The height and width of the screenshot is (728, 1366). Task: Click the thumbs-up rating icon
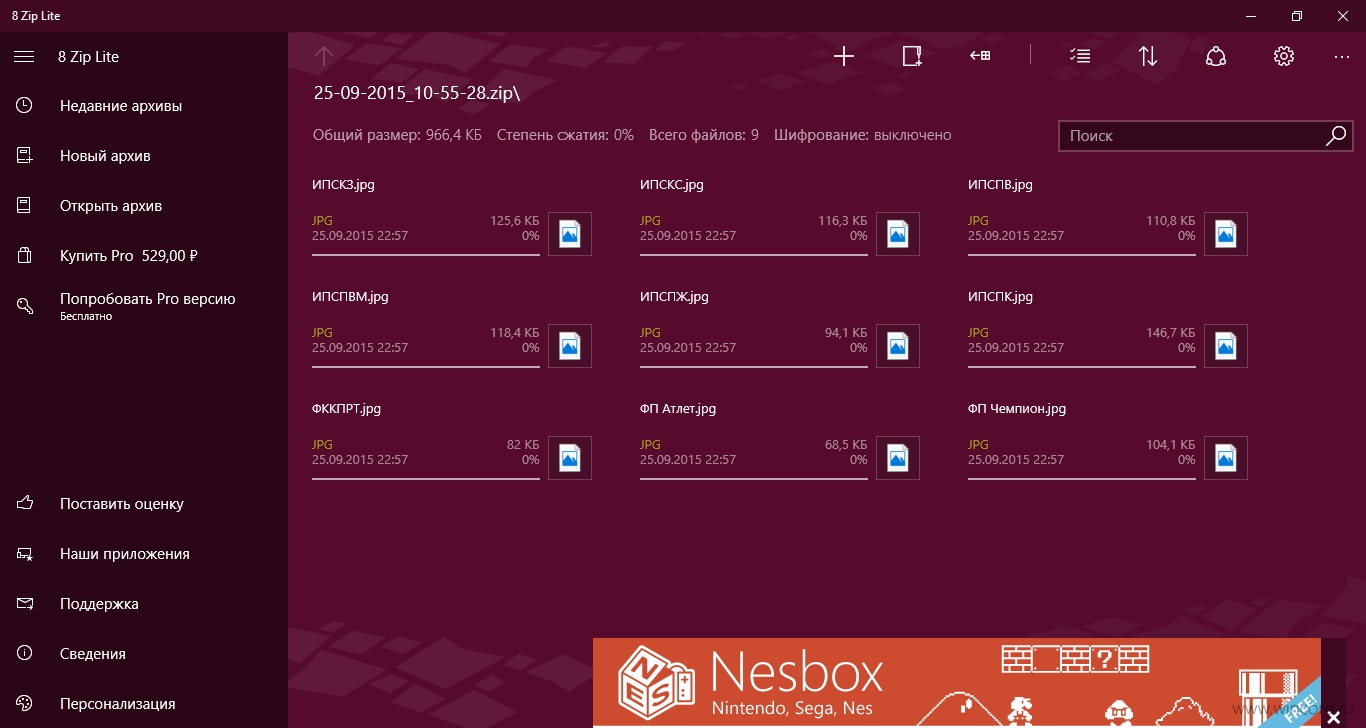pyautogui.click(x=24, y=503)
